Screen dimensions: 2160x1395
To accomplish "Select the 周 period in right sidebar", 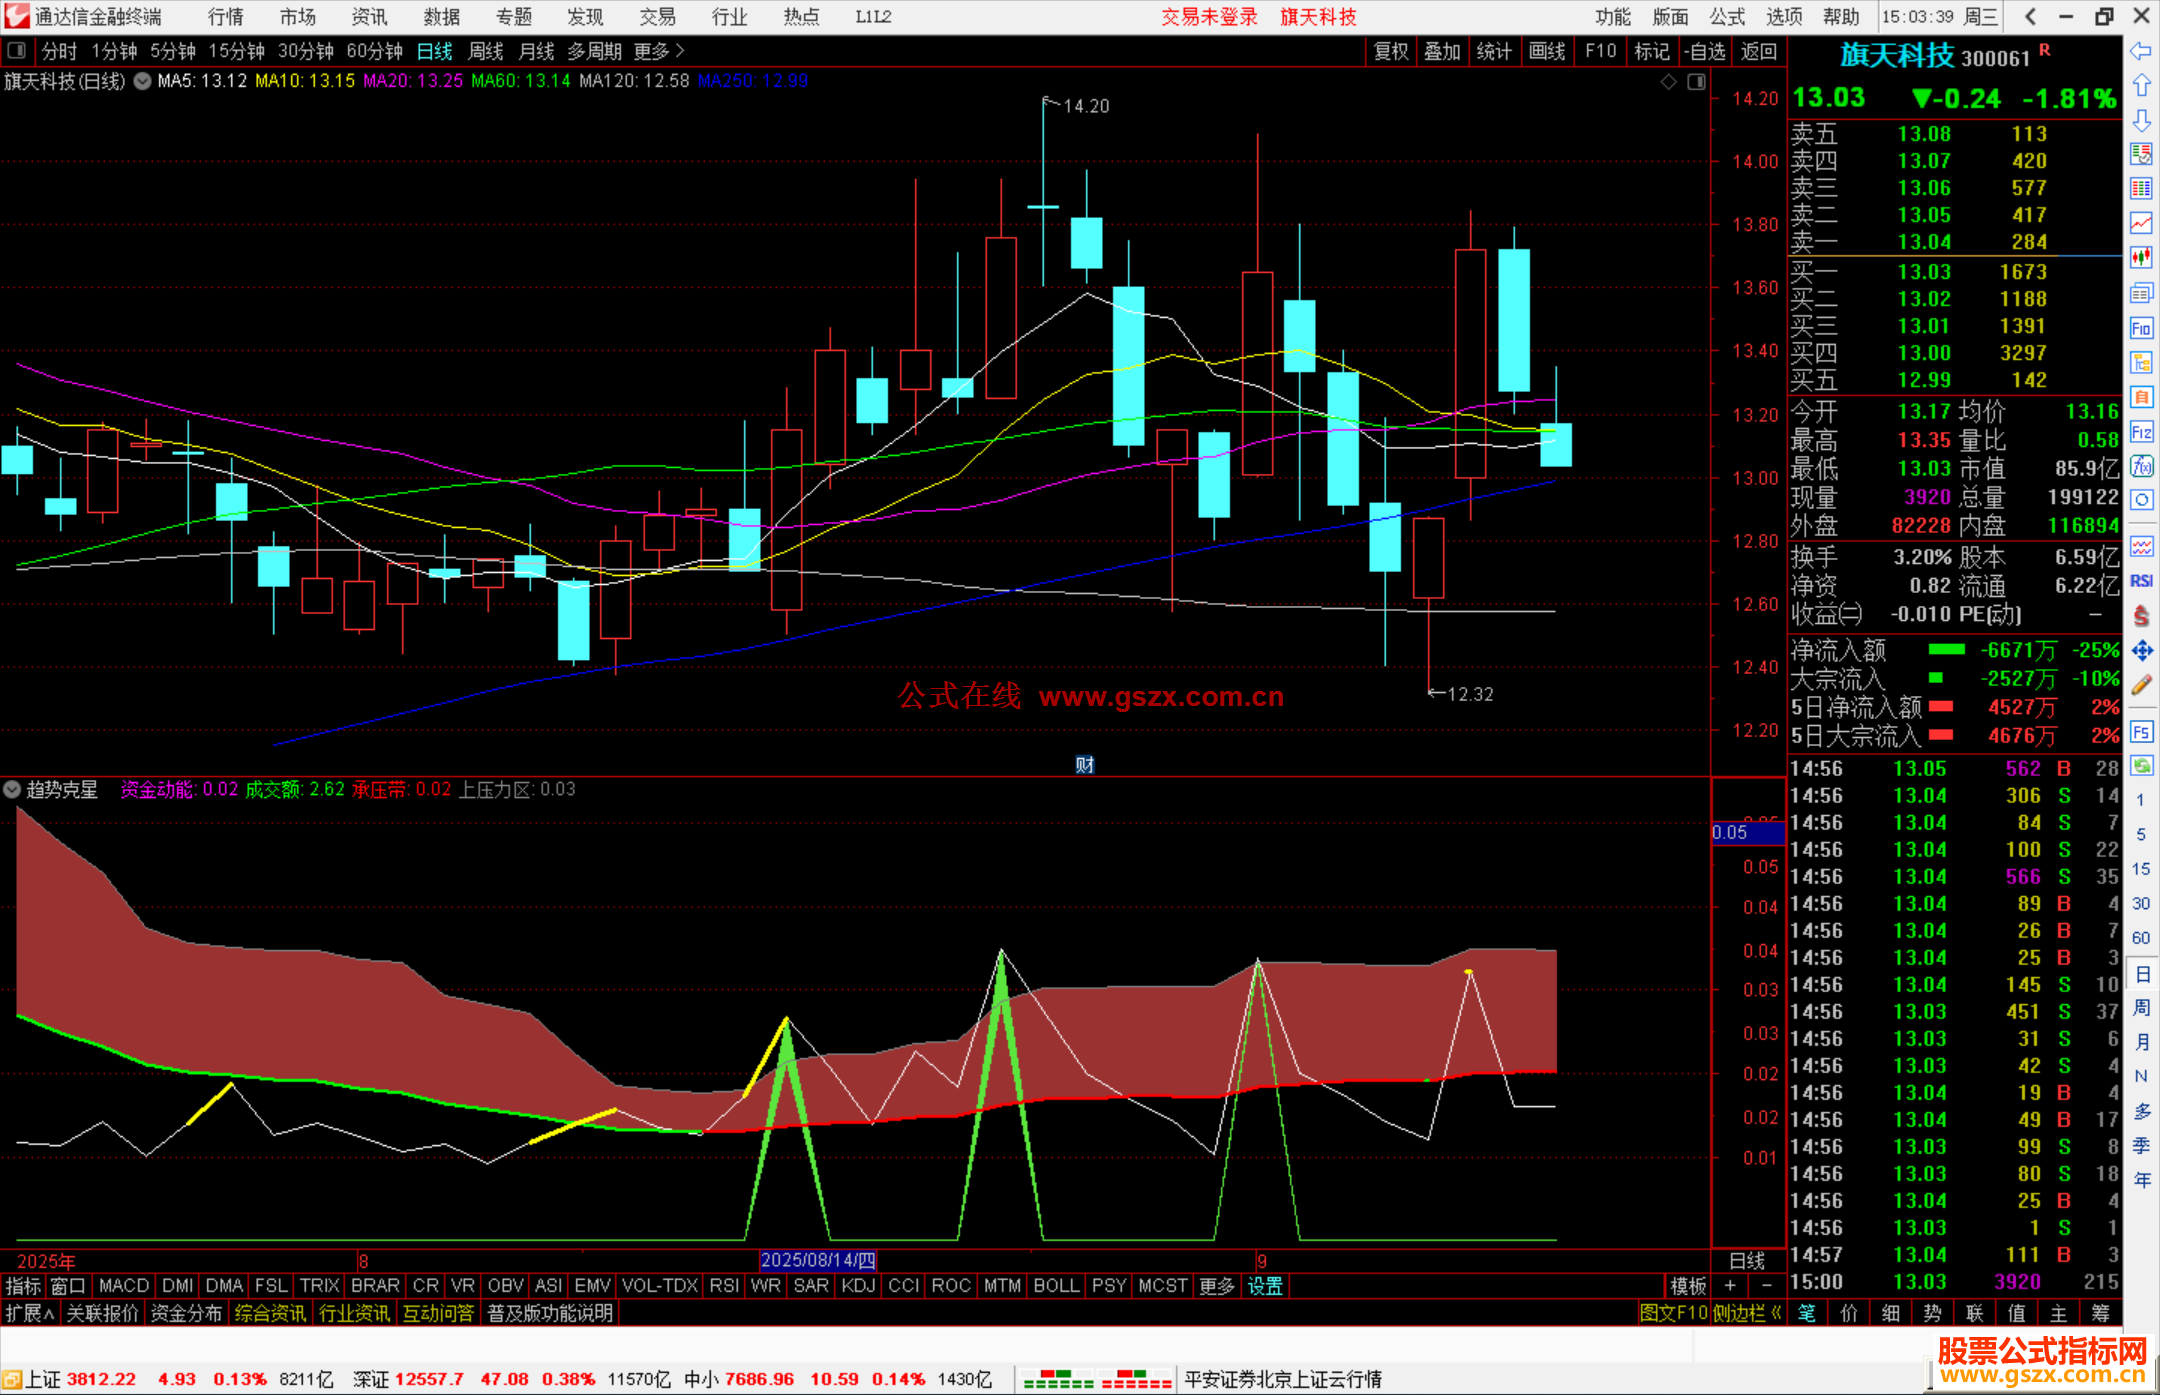I will pyautogui.click(x=2141, y=1007).
